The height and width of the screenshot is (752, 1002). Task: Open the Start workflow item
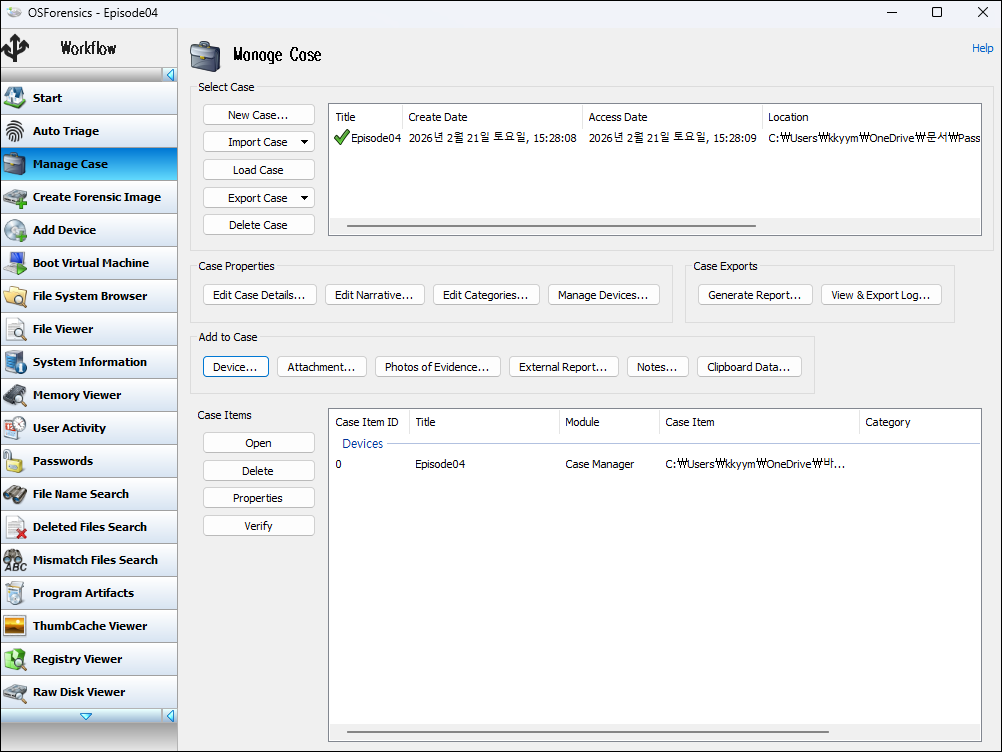pyautogui.click(x=89, y=98)
